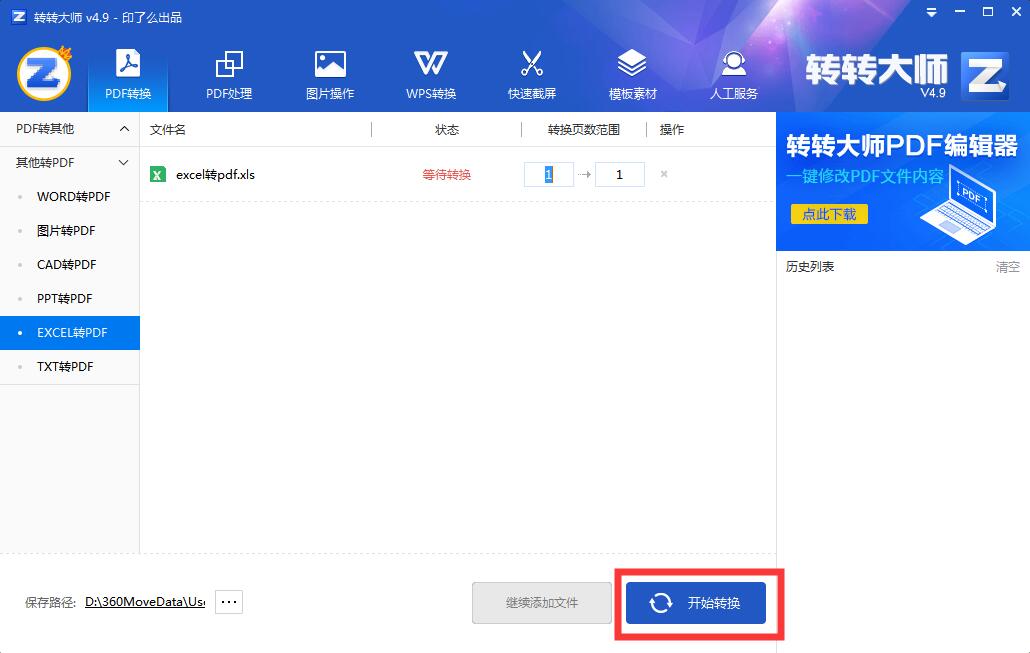
Task: Click the 历史列表 heading
Action: coord(810,267)
